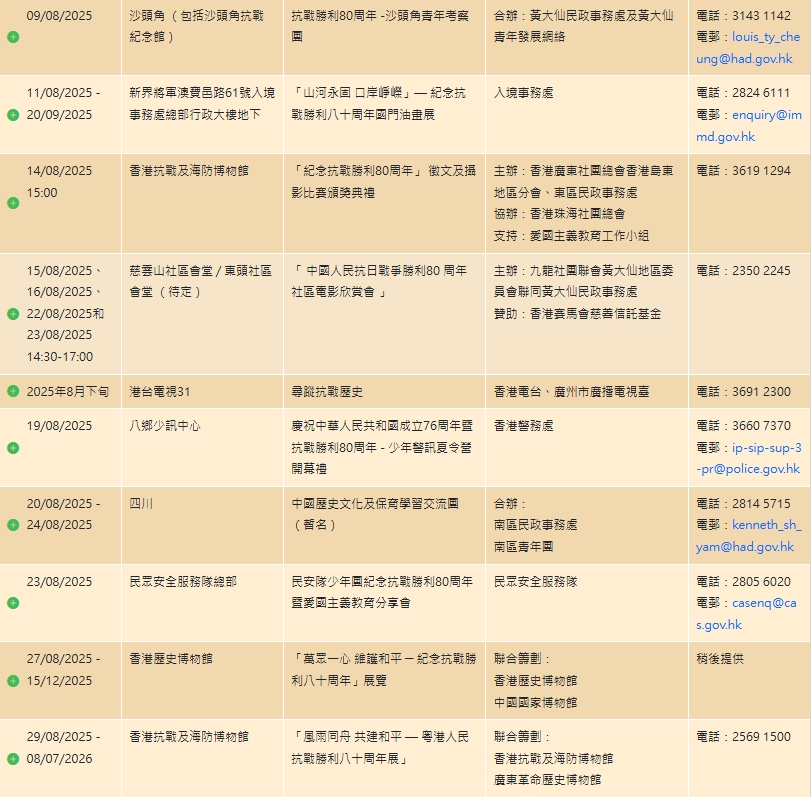Click the 稍後提供 contact cell
Viewport: 811px width, 797px height.
[x=720, y=659]
